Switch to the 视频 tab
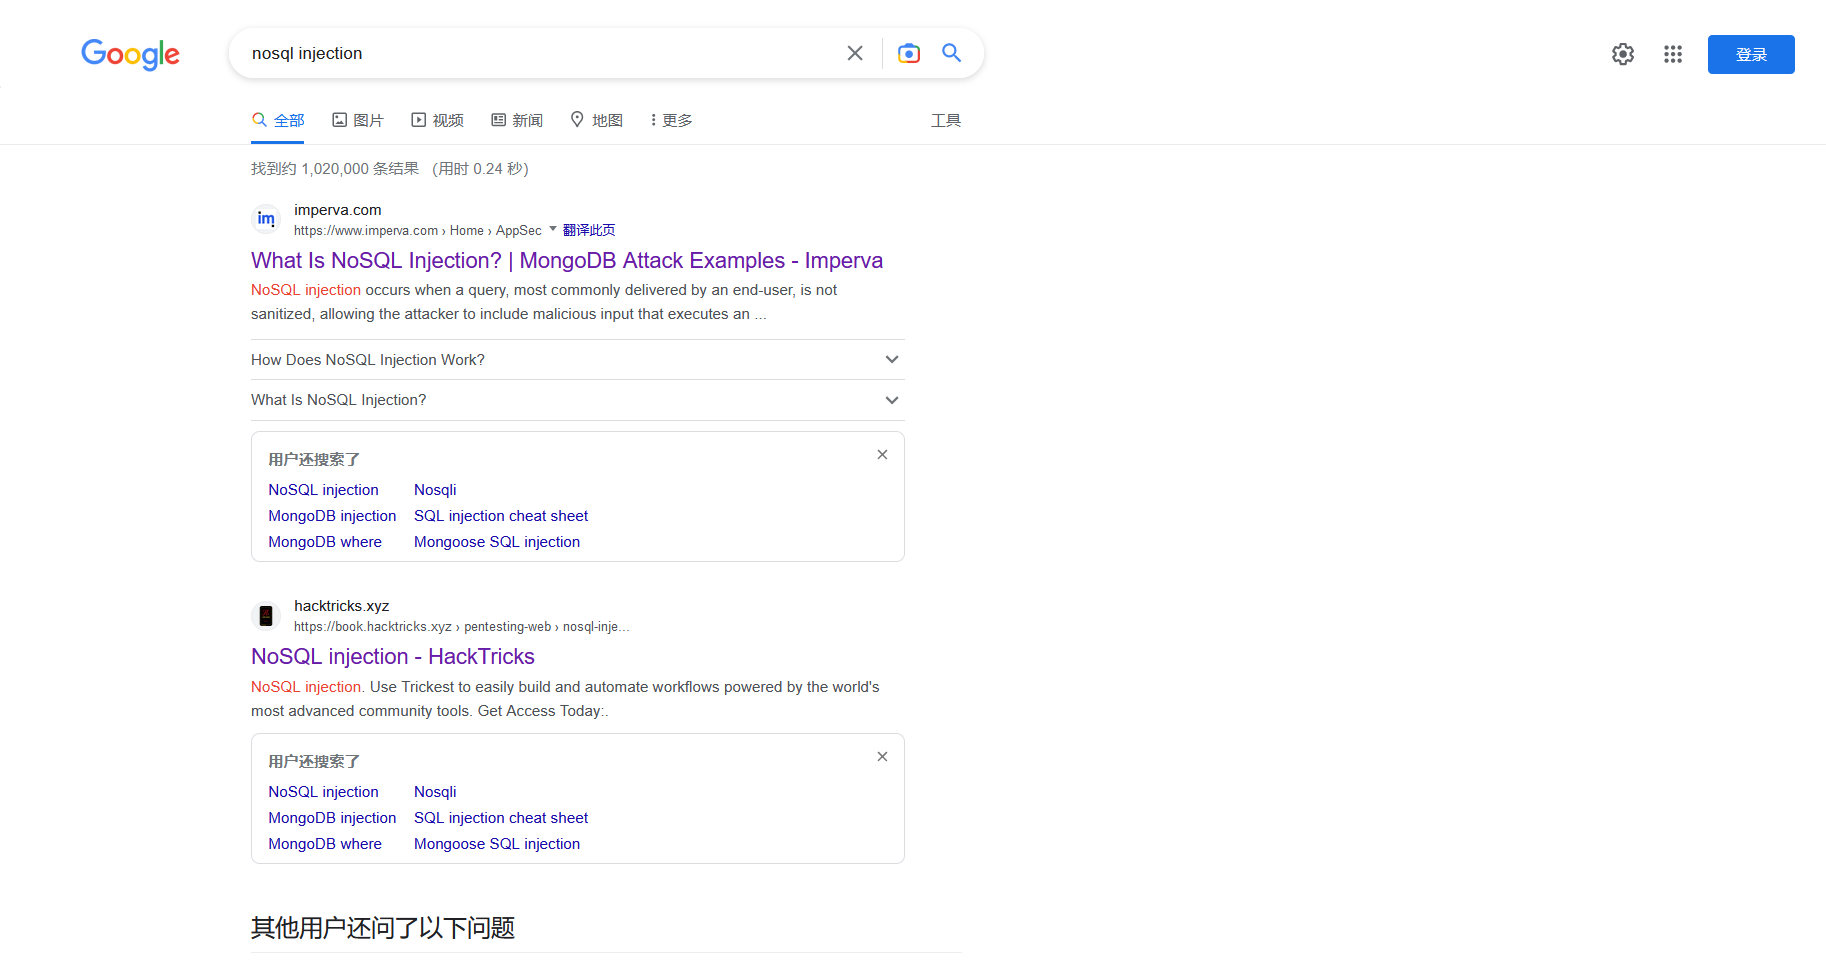Screen dimensions: 1826x967 tap(437, 120)
